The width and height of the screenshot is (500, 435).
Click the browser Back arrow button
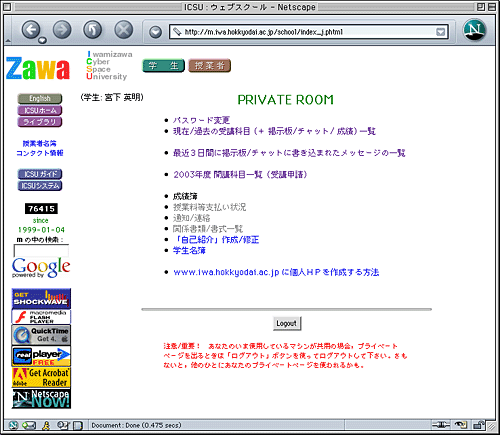pos(31,30)
